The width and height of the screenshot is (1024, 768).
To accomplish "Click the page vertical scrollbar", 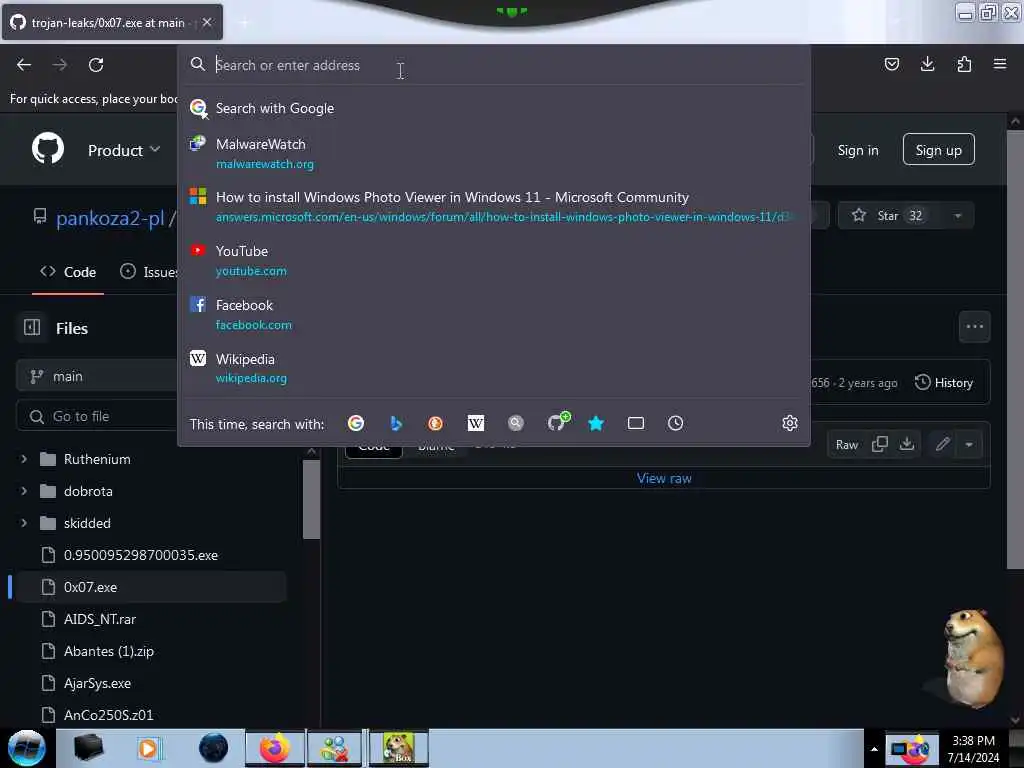I will (x=1014, y=349).
